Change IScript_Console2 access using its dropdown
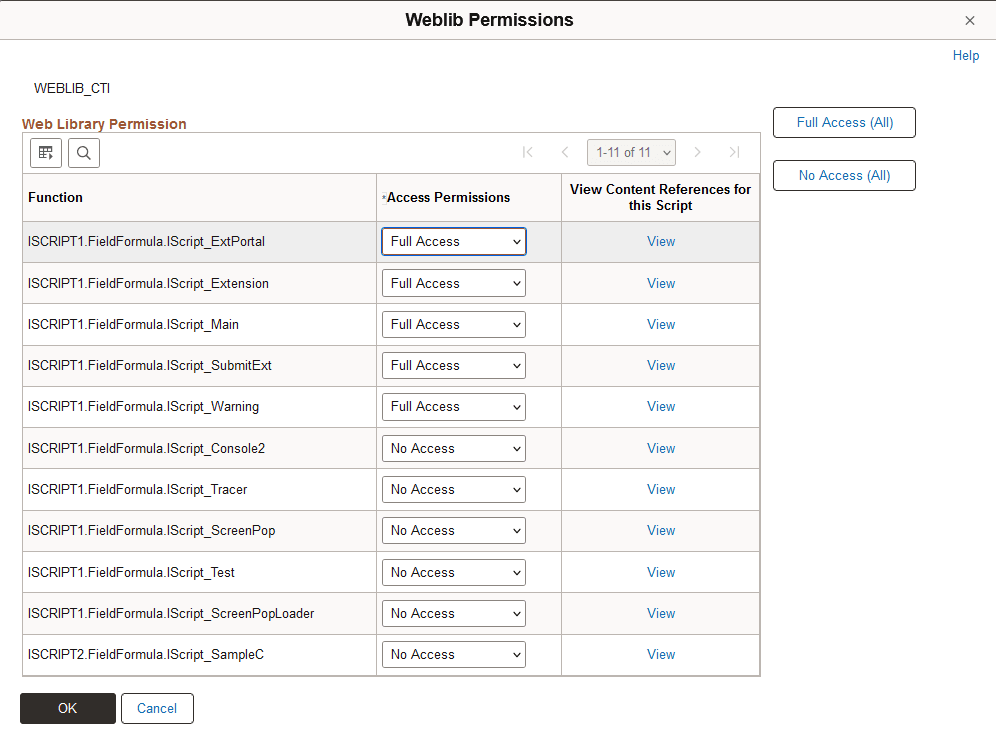This screenshot has width=996, height=731. (x=453, y=448)
